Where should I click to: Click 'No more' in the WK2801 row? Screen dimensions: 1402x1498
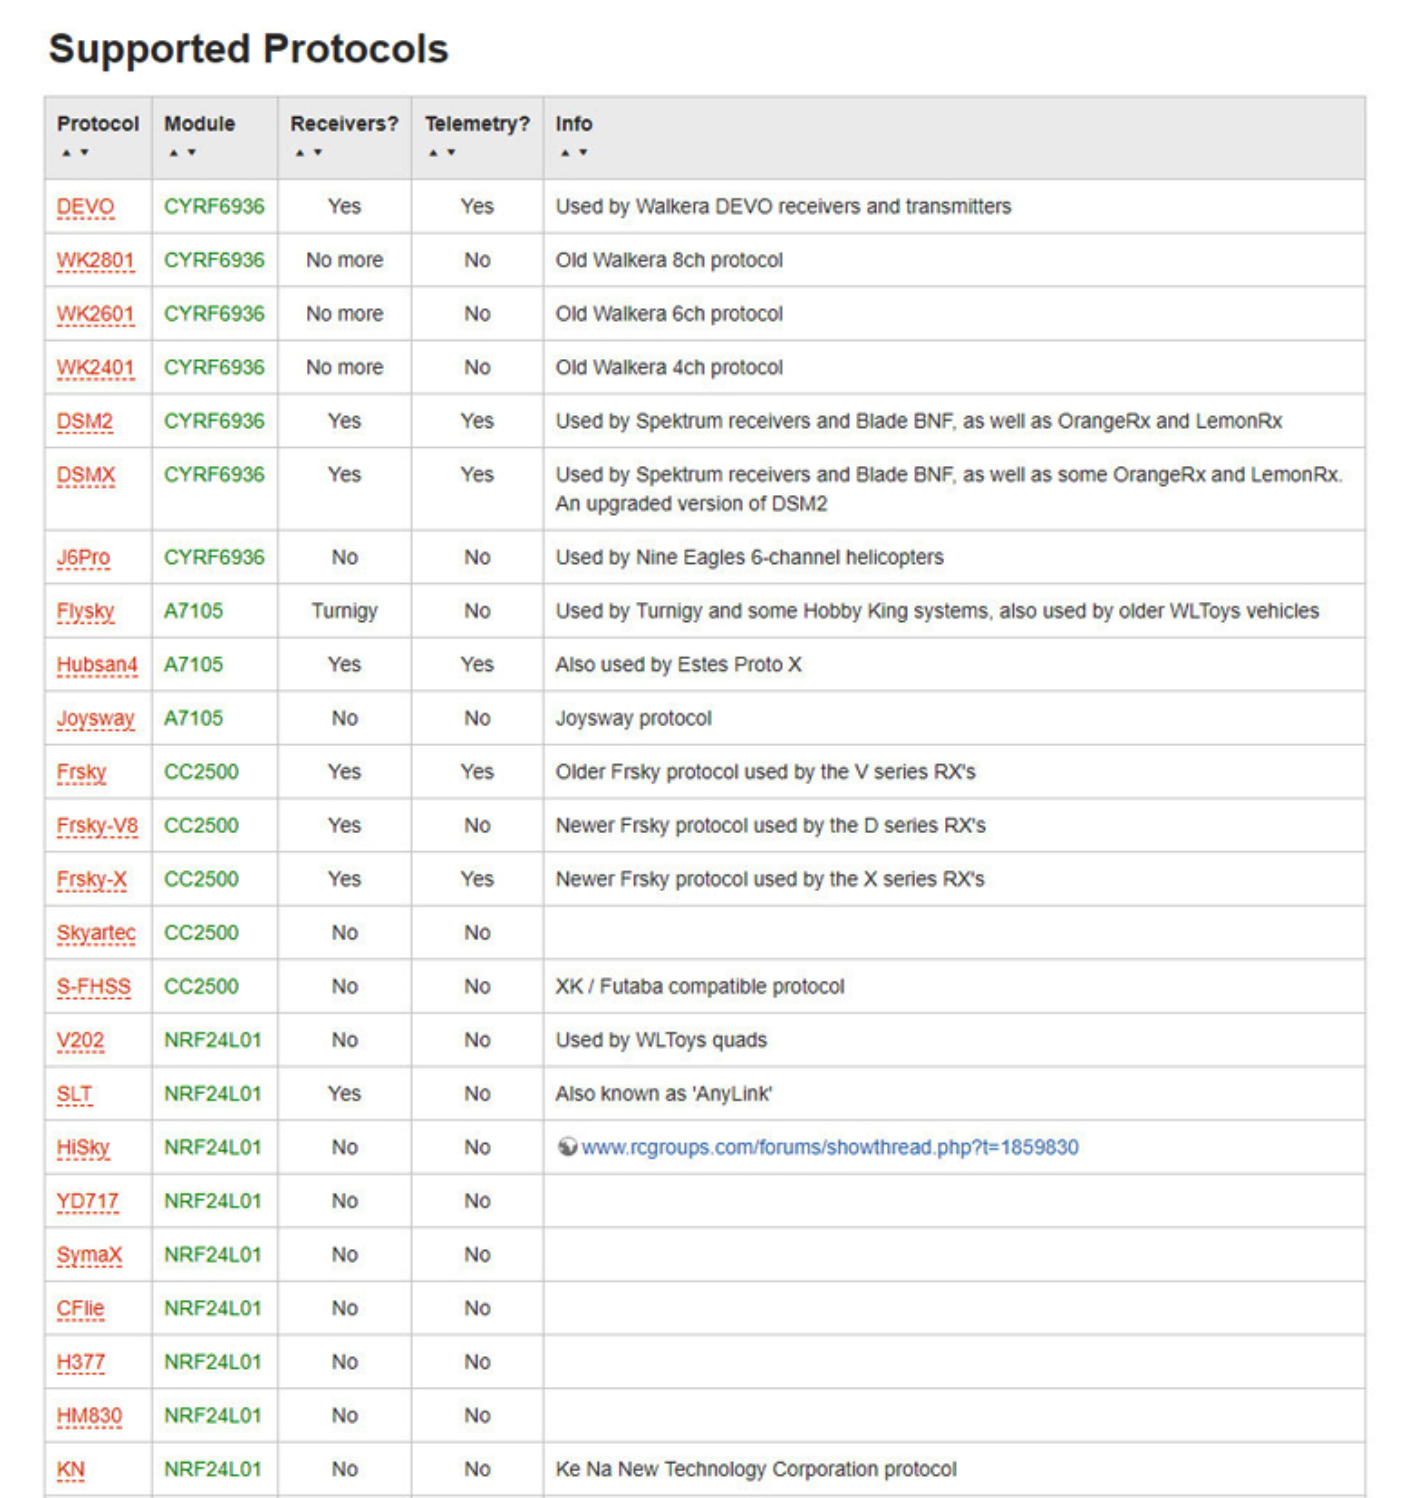[x=344, y=260]
